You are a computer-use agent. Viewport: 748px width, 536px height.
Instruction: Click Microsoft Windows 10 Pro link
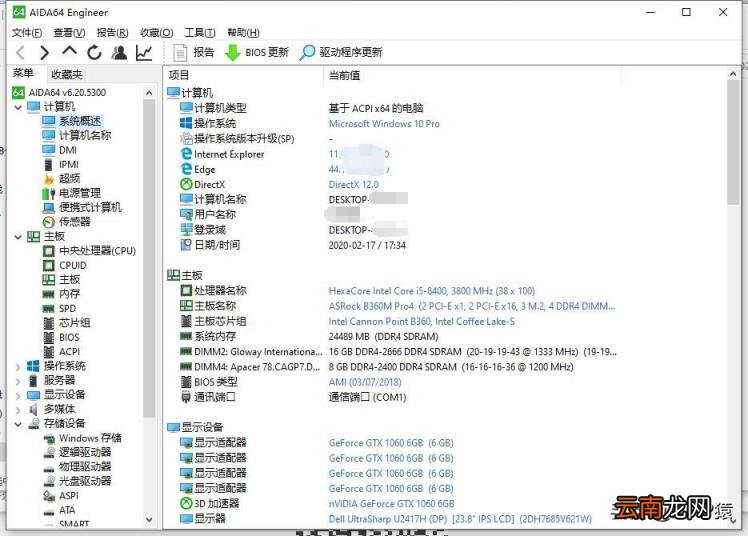click(x=384, y=124)
